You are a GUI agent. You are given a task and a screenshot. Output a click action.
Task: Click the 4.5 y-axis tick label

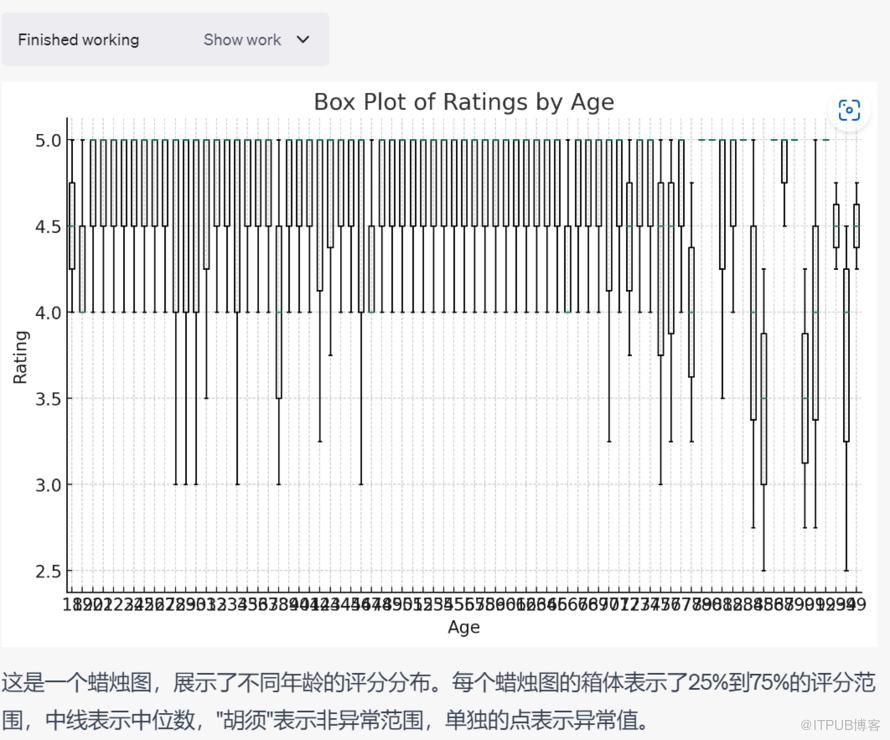(x=48, y=226)
